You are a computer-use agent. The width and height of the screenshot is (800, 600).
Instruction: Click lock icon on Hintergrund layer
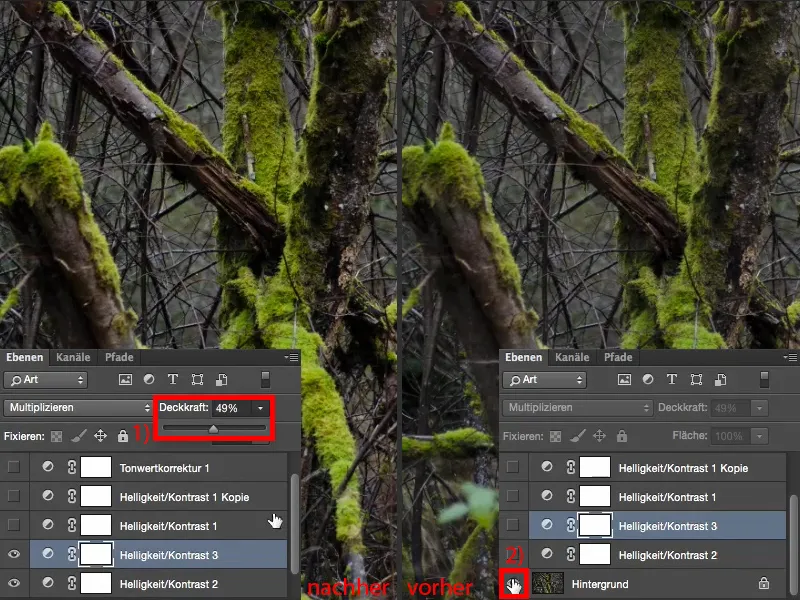point(764,583)
